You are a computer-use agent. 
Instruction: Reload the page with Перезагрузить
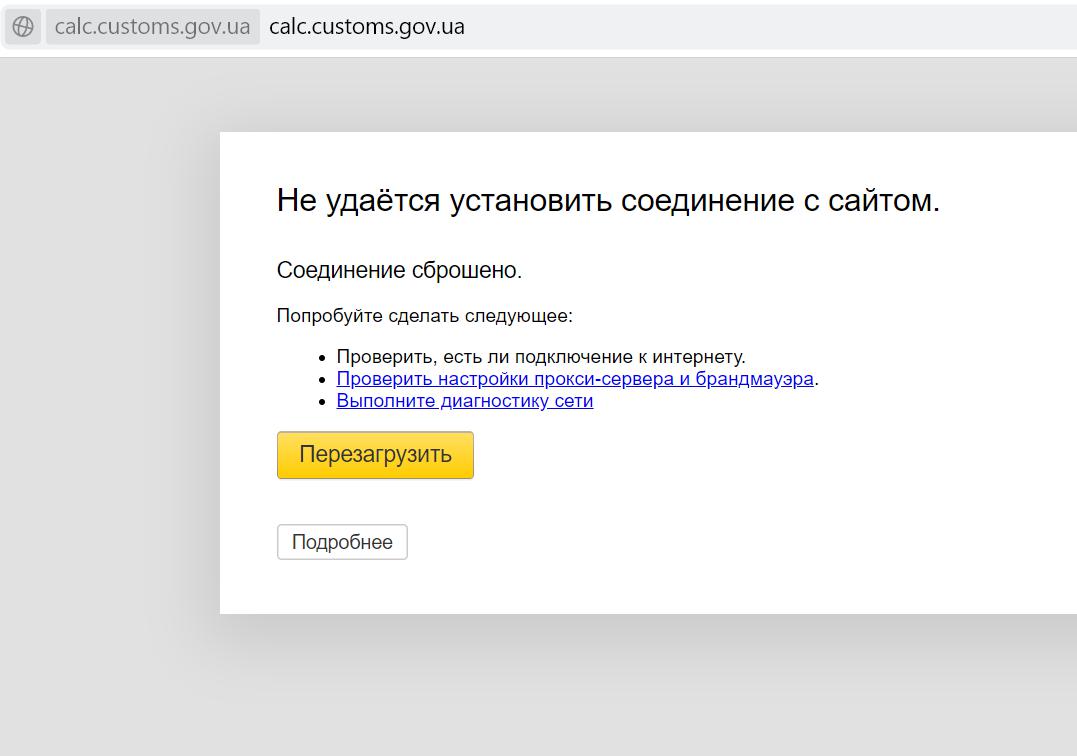375,454
